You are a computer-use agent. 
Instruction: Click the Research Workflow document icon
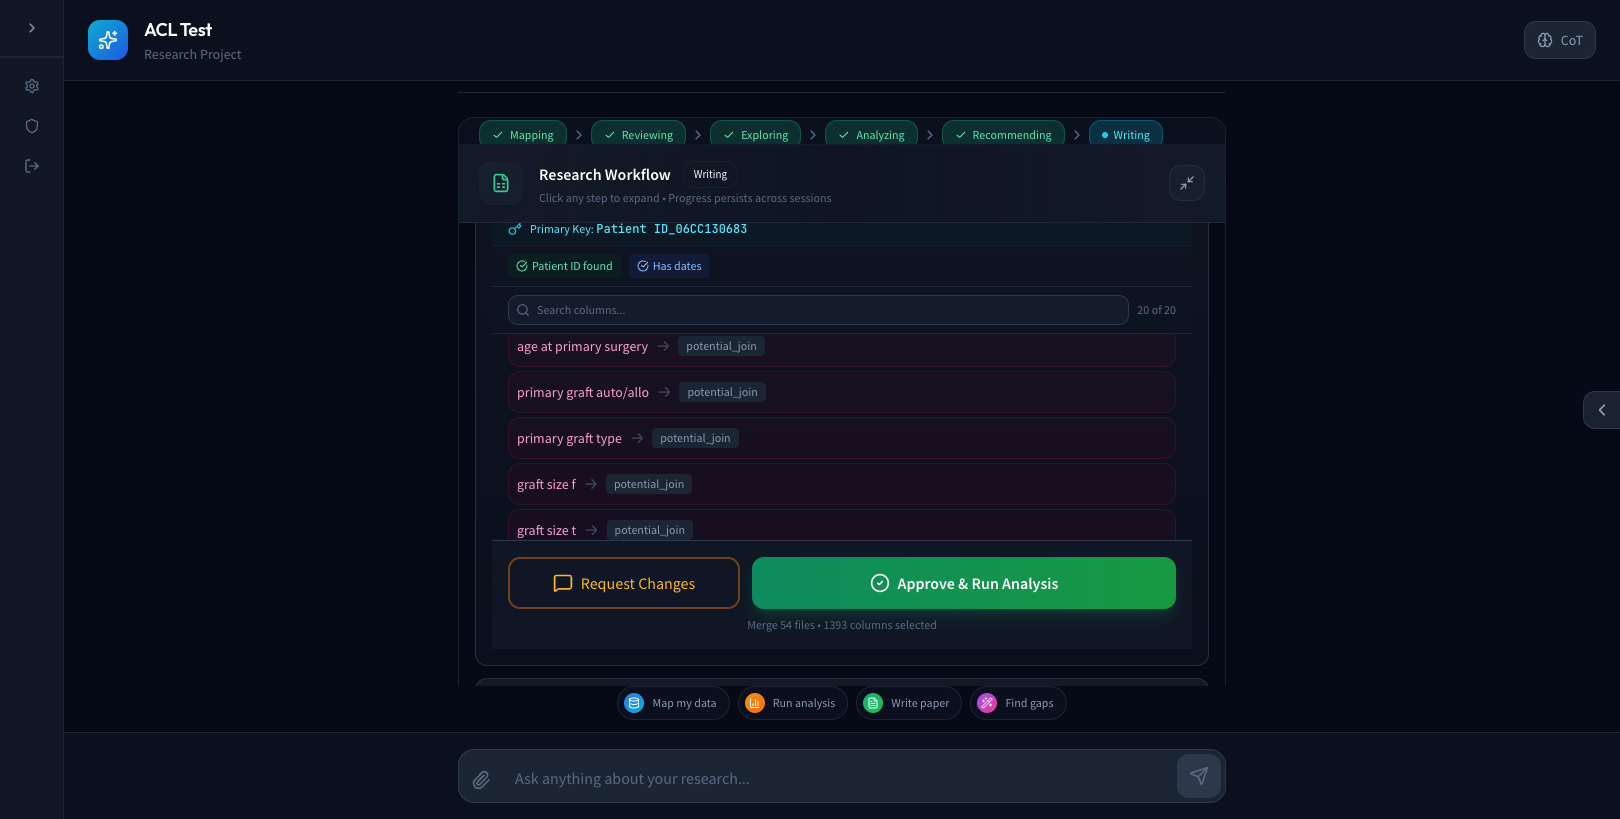coord(501,183)
